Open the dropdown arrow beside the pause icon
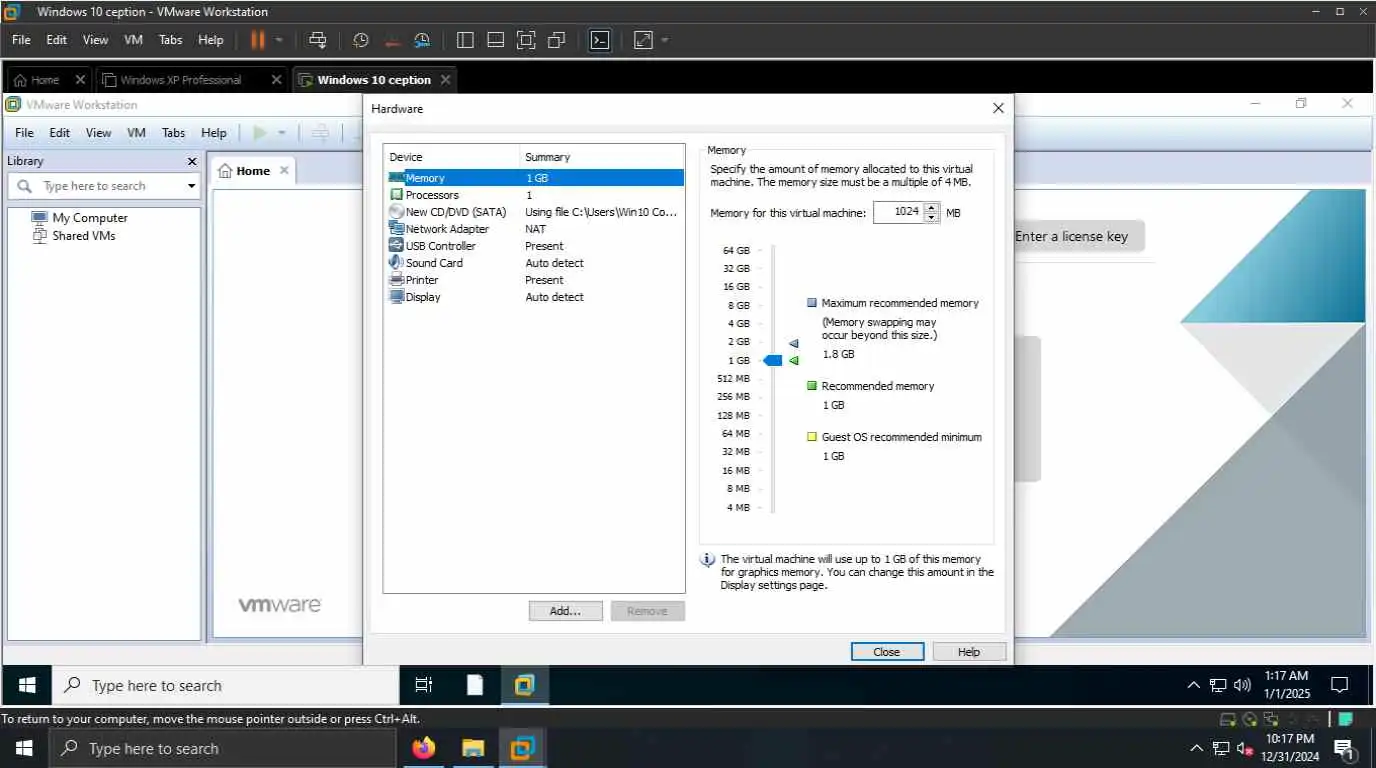Image resolution: width=1376 pixels, height=768 pixels. click(x=279, y=40)
